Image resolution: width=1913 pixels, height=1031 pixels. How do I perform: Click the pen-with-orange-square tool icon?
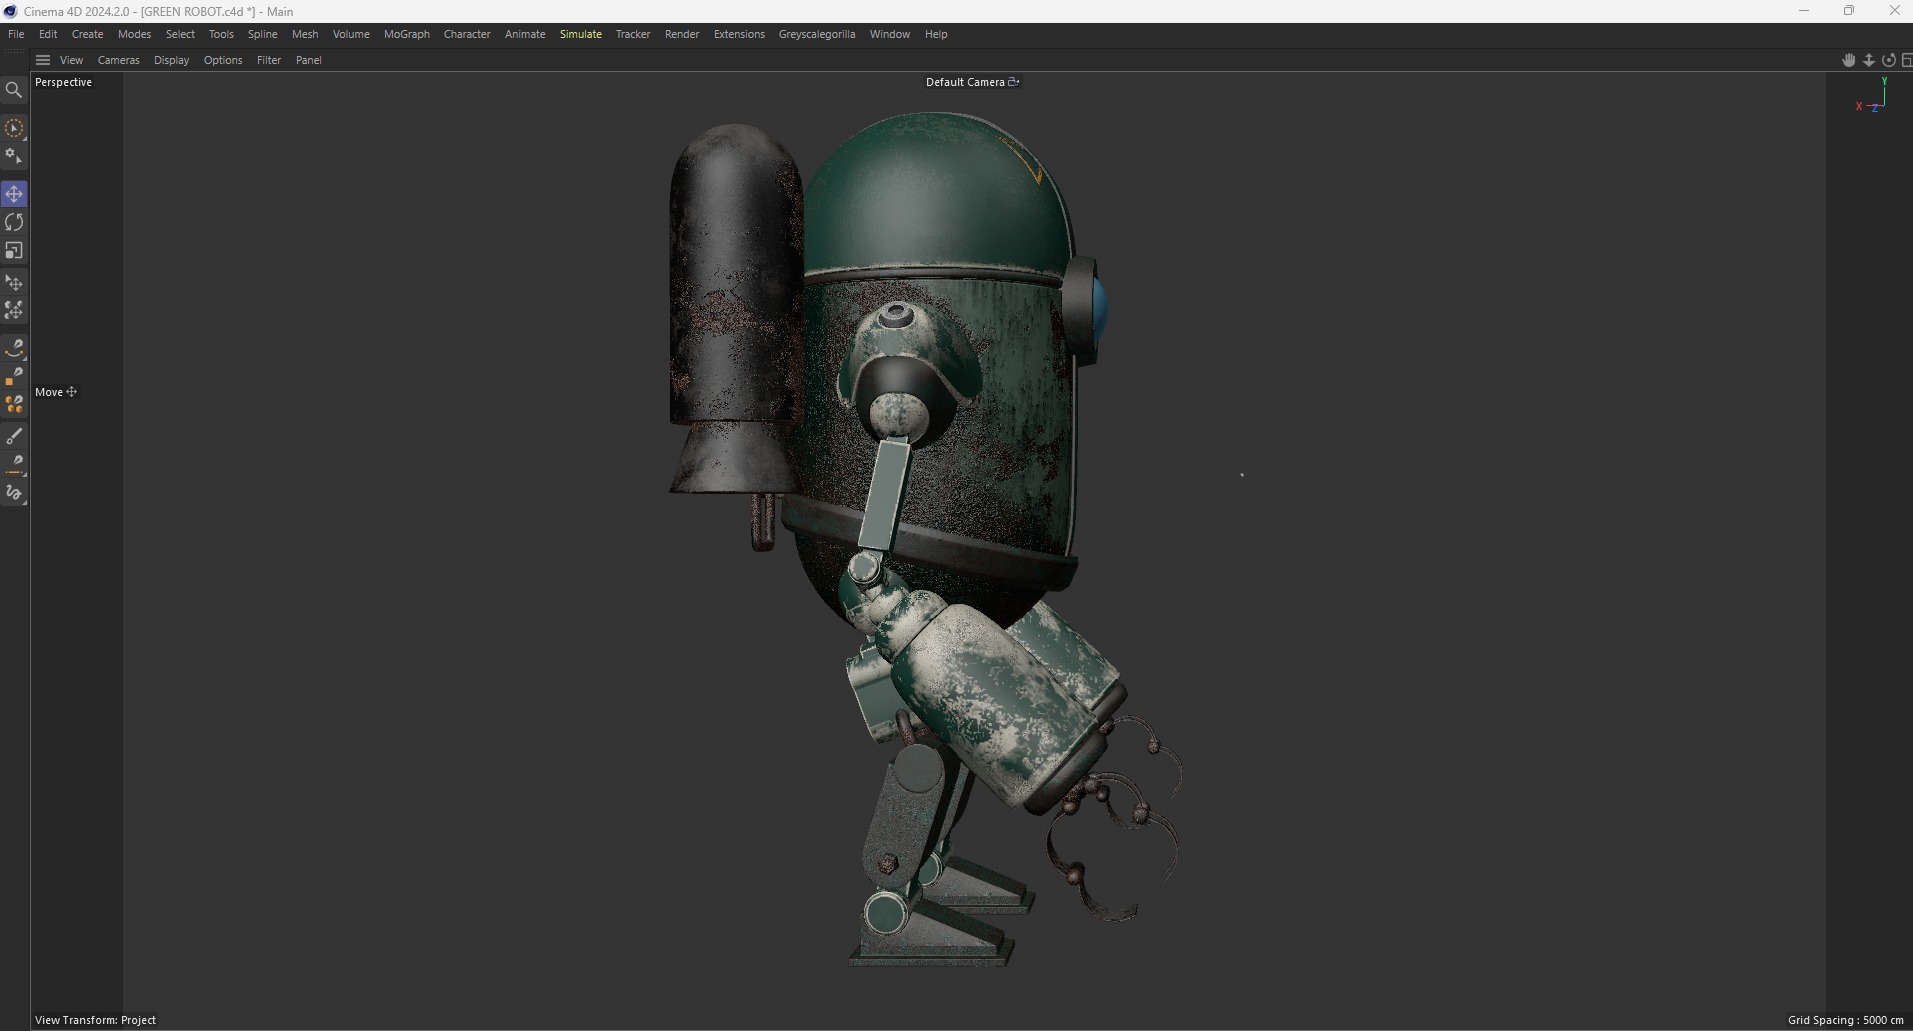[x=14, y=376]
